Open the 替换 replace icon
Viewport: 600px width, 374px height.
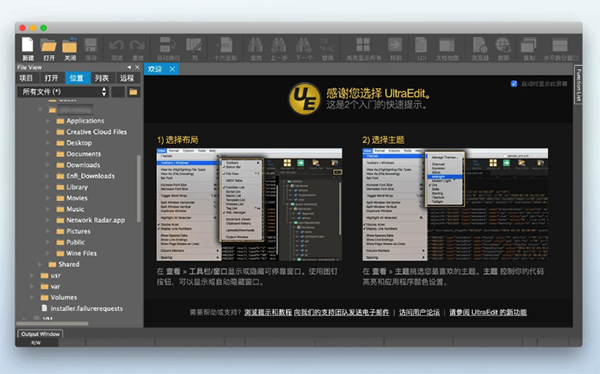[327, 49]
